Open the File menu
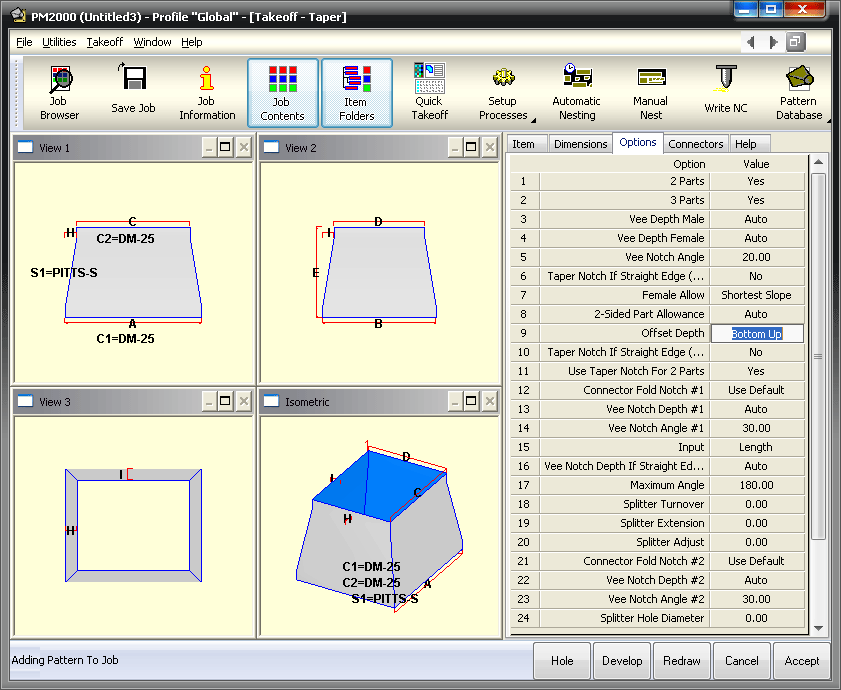 pyautogui.click(x=24, y=42)
